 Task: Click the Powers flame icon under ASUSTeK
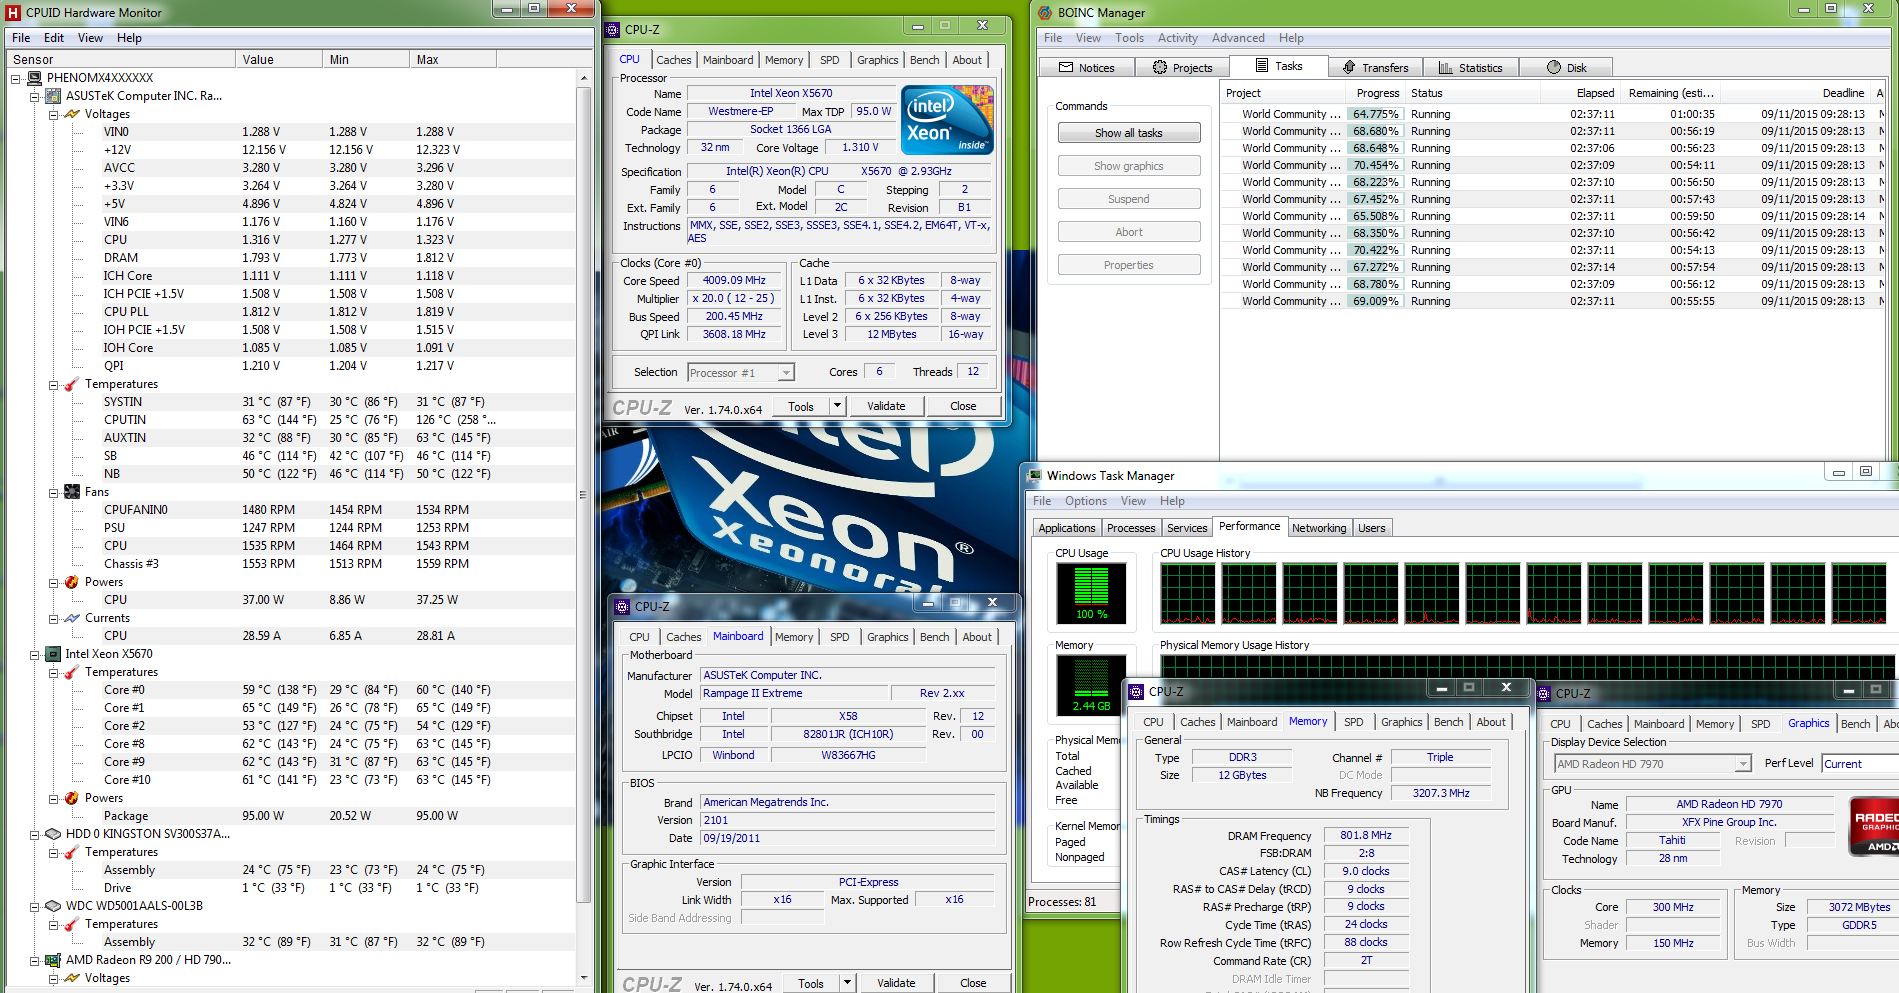tap(72, 582)
